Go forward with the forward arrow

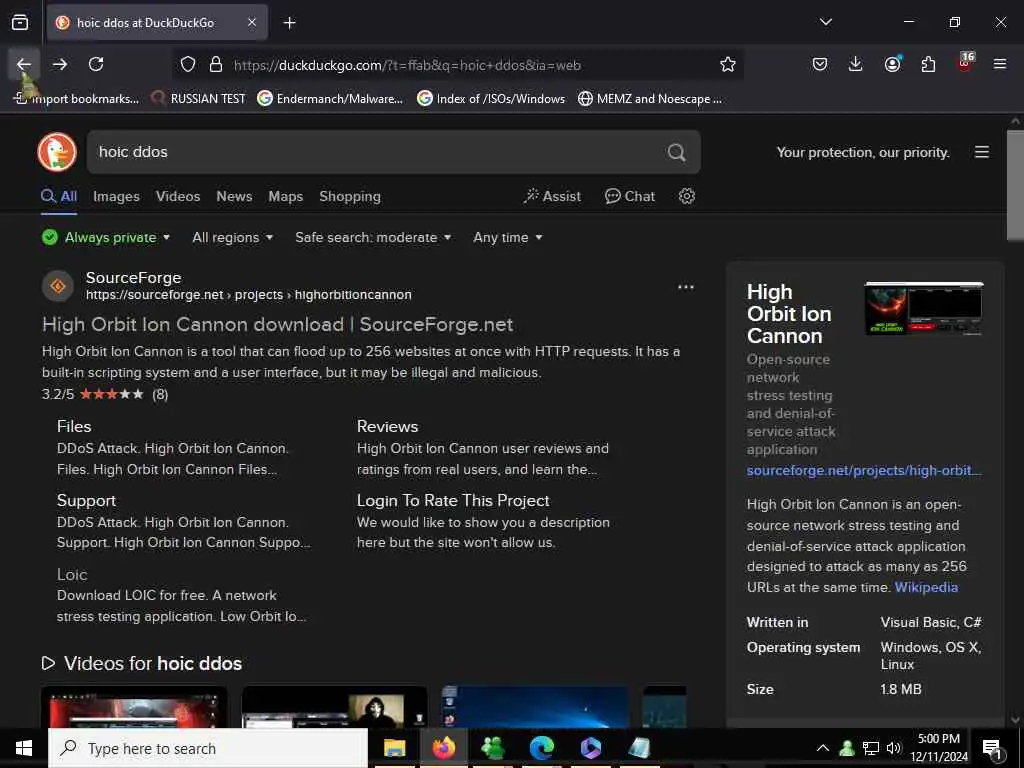pyautogui.click(x=60, y=64)
